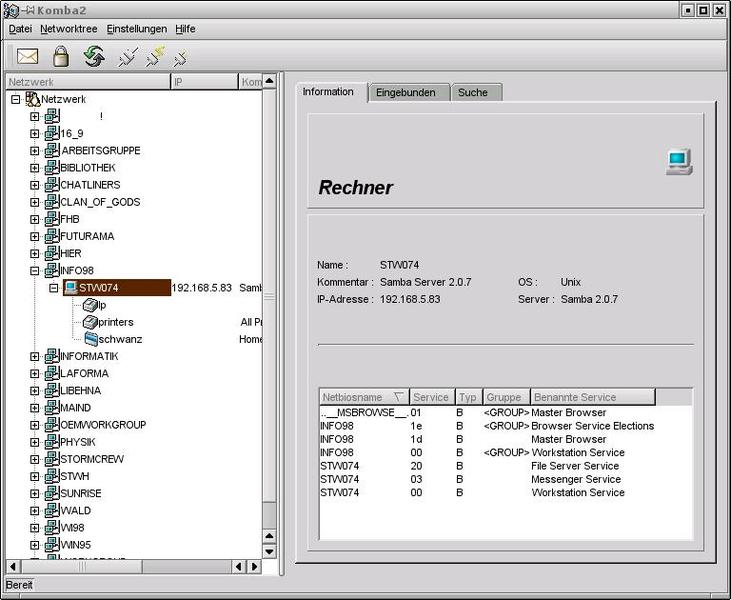Image resolution: width=731 pixels, height=600 pixels.
Task: Expand the OEMWORKGROUP workgroup
Action: point(34,425)
